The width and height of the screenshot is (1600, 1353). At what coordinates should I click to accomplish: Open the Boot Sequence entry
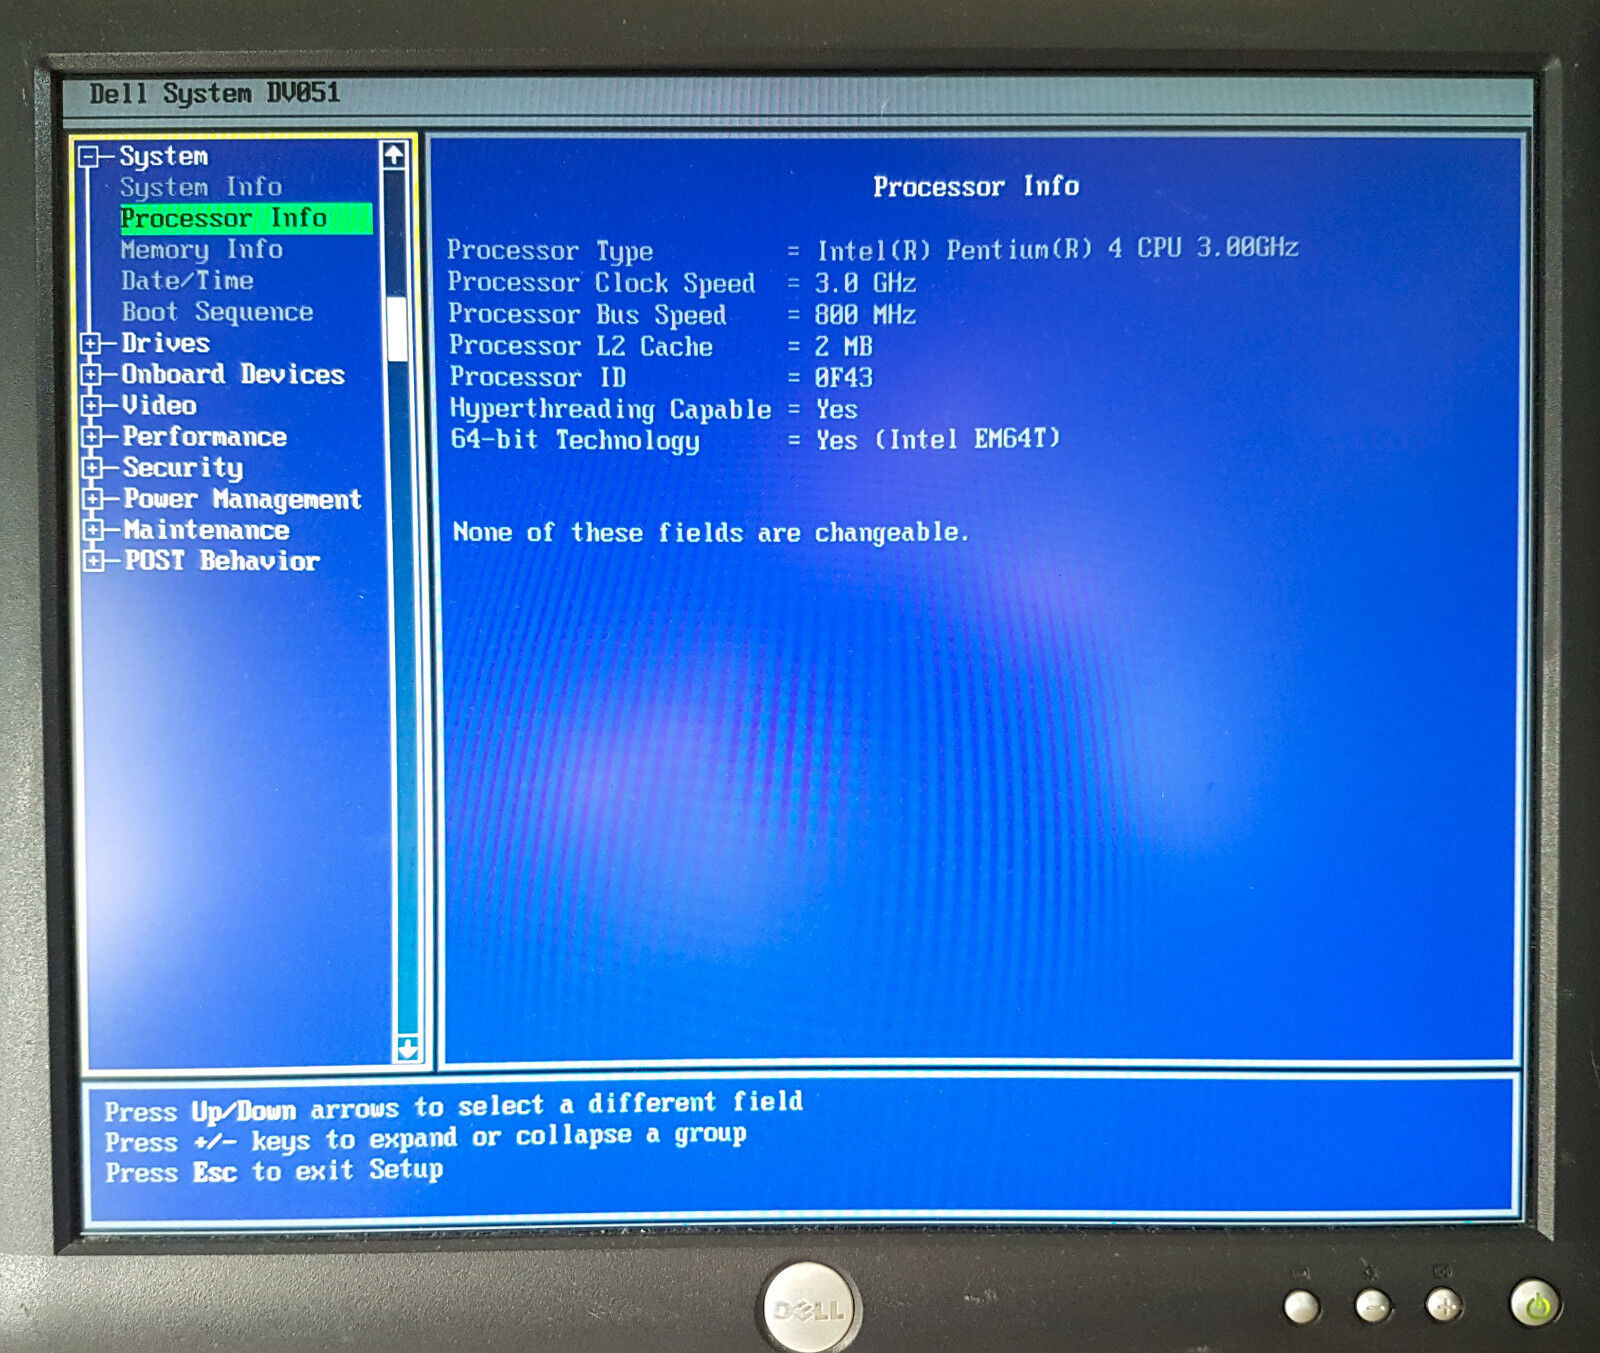(x=218, y=313)
